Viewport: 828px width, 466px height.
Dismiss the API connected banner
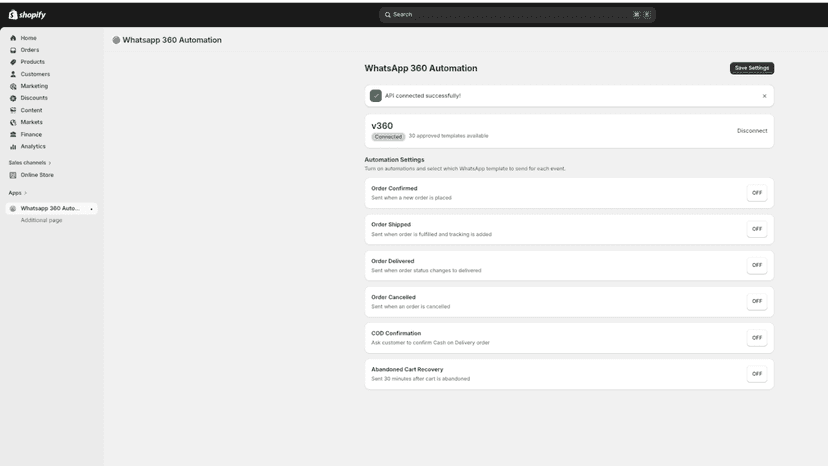coord(764,96)
